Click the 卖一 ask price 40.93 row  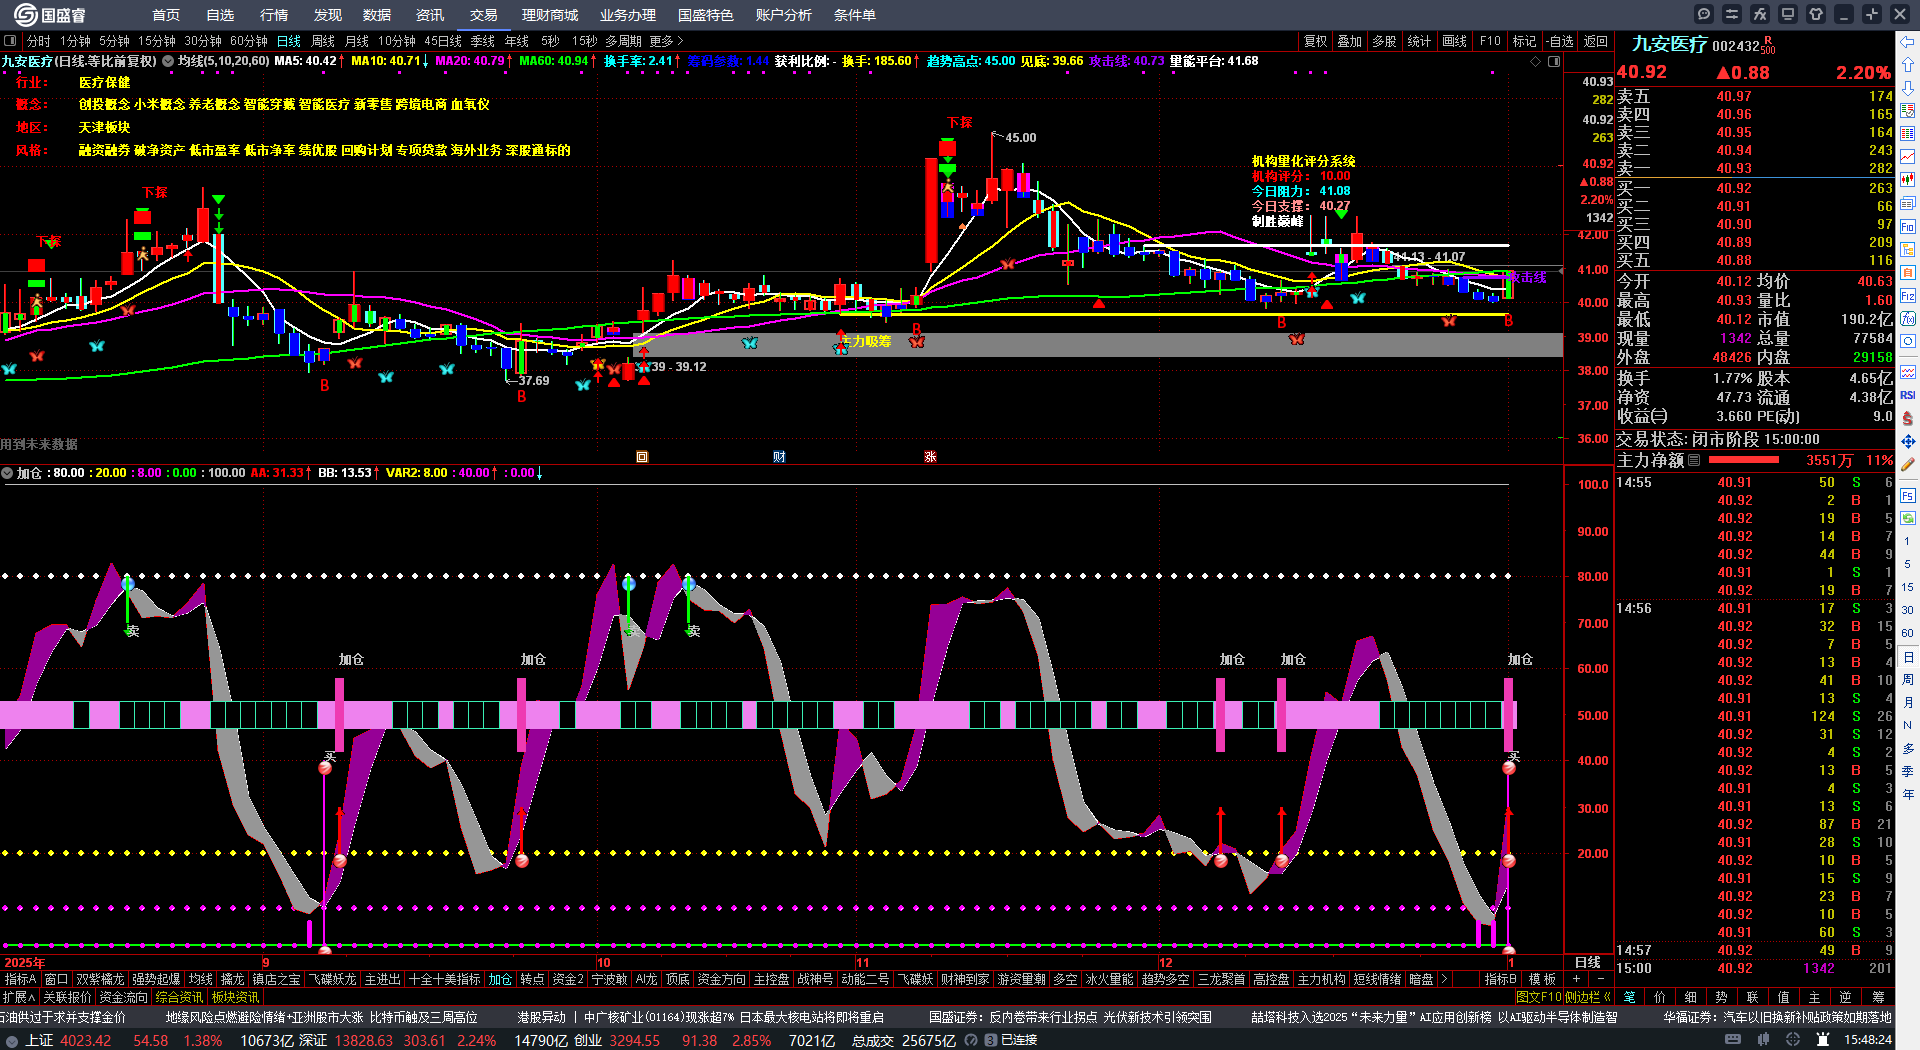pyautogui.click(x=1754, y=168)
